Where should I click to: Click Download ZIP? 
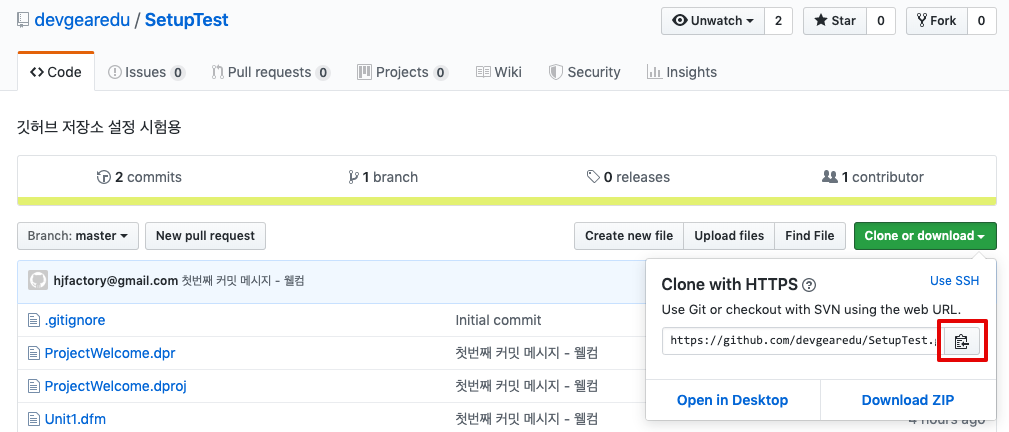[907, 400]
